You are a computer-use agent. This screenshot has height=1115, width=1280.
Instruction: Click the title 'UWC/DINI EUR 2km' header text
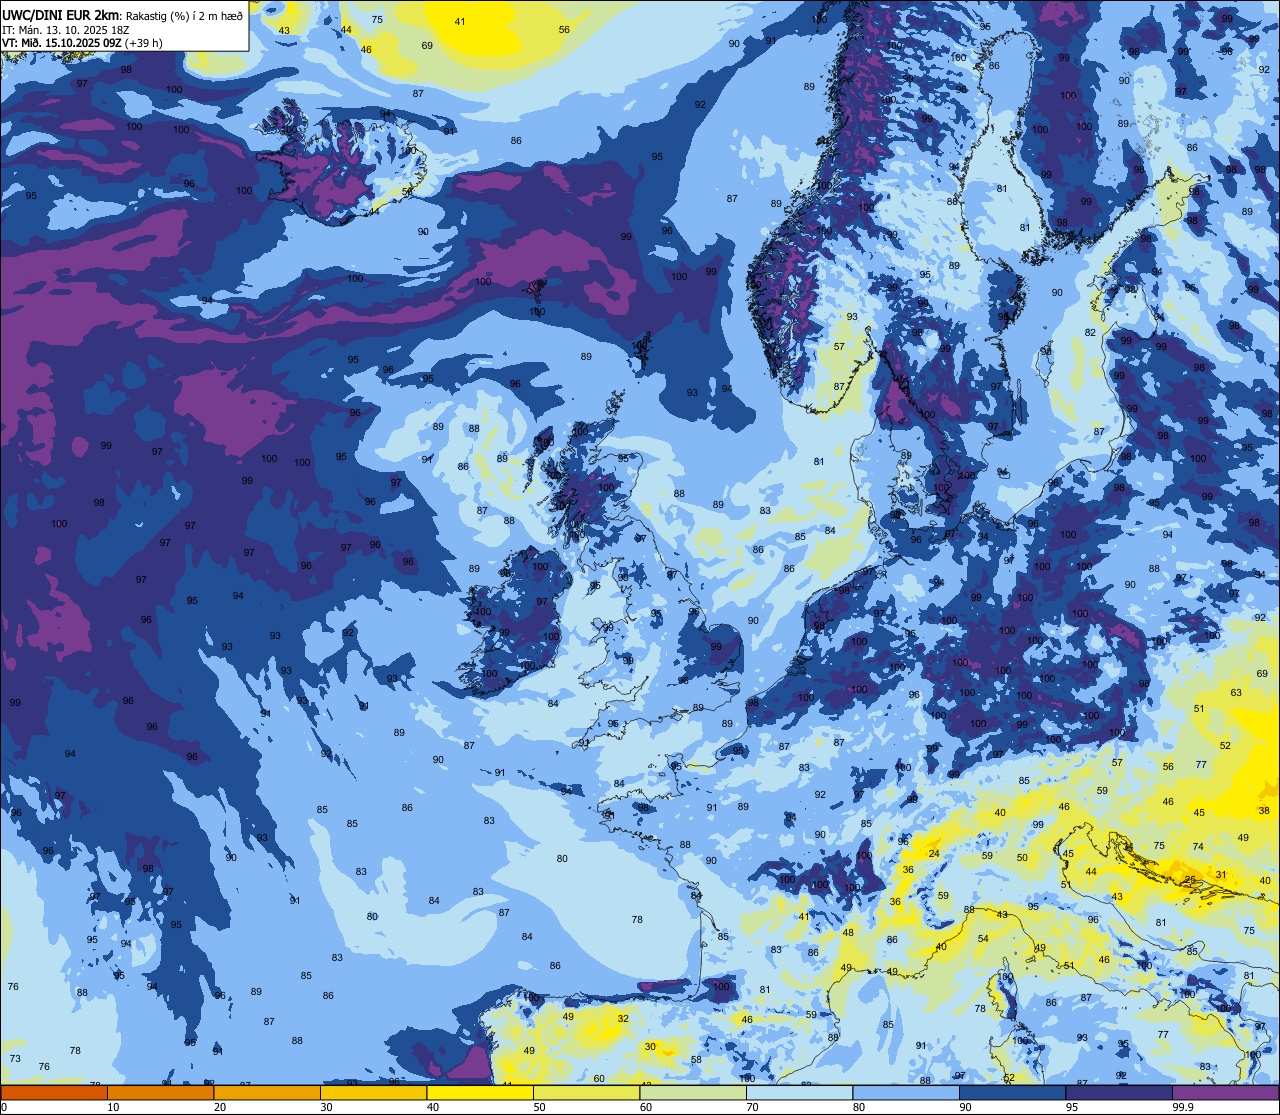pyautogui.click(x=58, y=14)
